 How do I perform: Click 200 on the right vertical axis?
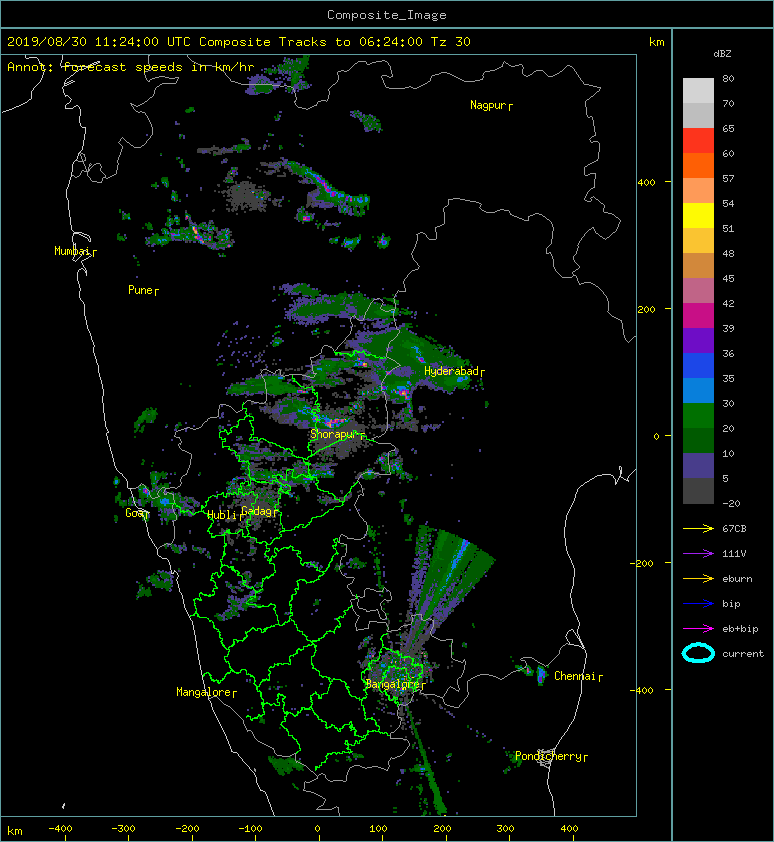(647, 309)
